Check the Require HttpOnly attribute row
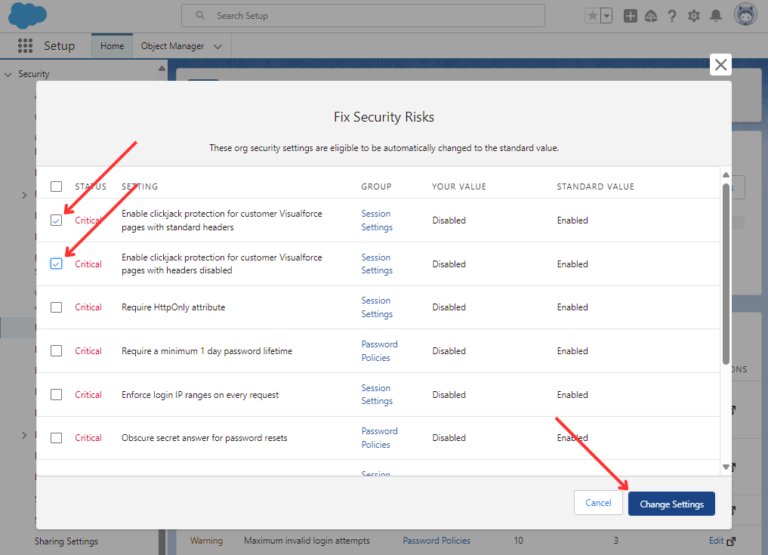Viewport: 768px width, 555px height. click(56, 307)
